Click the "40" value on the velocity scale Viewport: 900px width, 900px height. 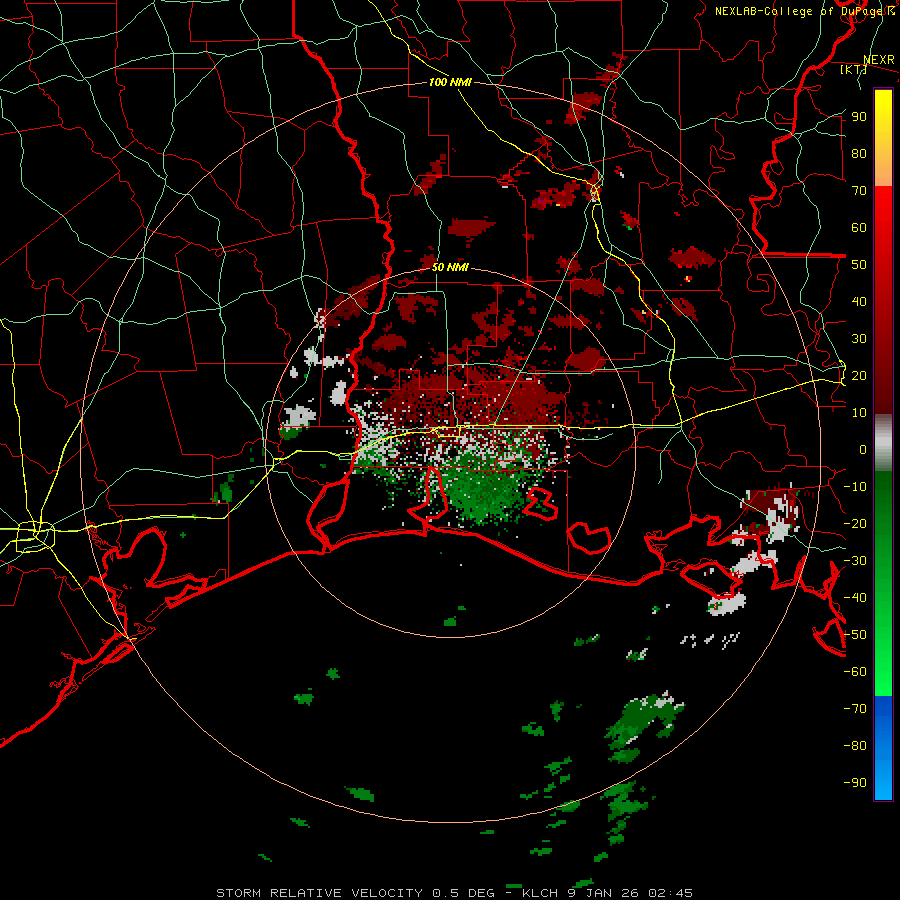coord(859,301)
